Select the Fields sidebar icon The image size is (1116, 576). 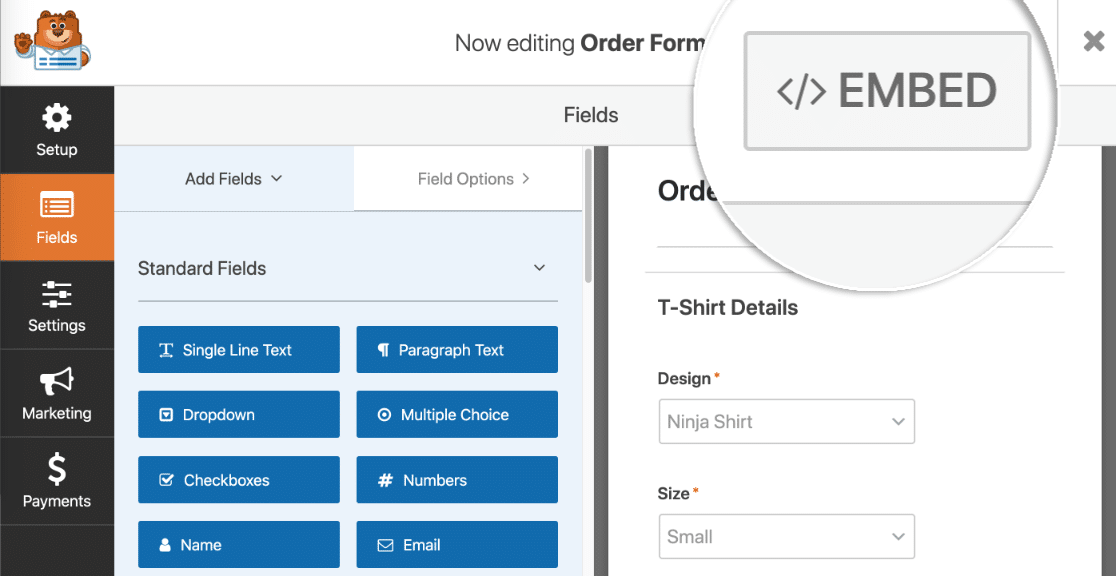point(56,206)
